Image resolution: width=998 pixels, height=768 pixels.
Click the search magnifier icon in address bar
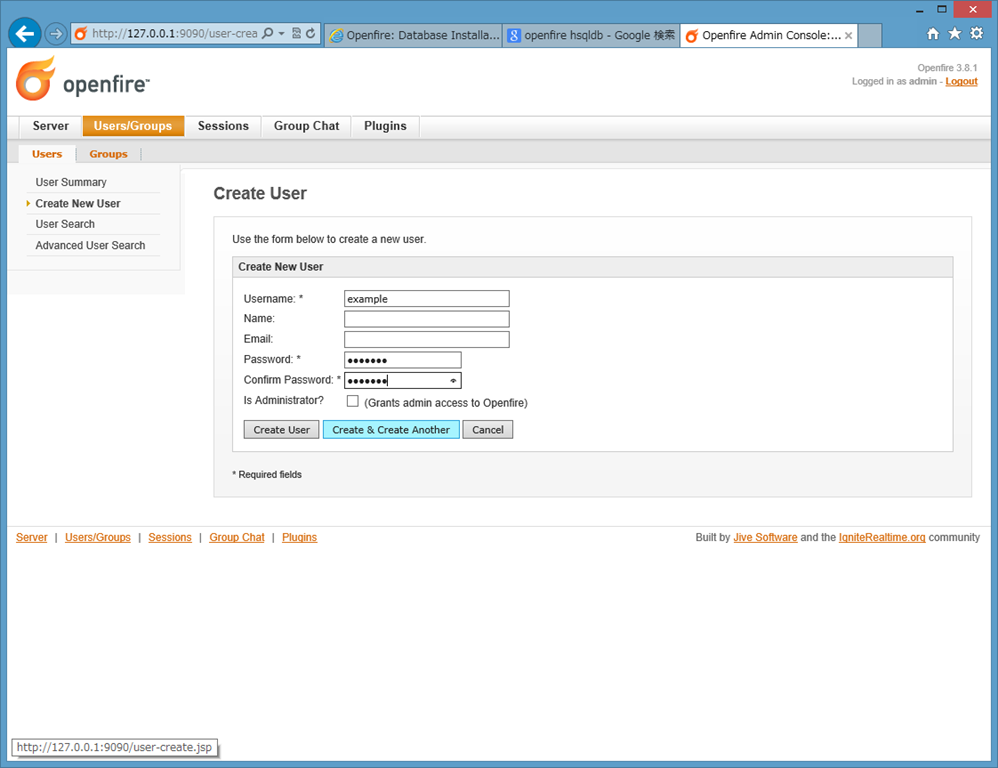click(268, 33)
